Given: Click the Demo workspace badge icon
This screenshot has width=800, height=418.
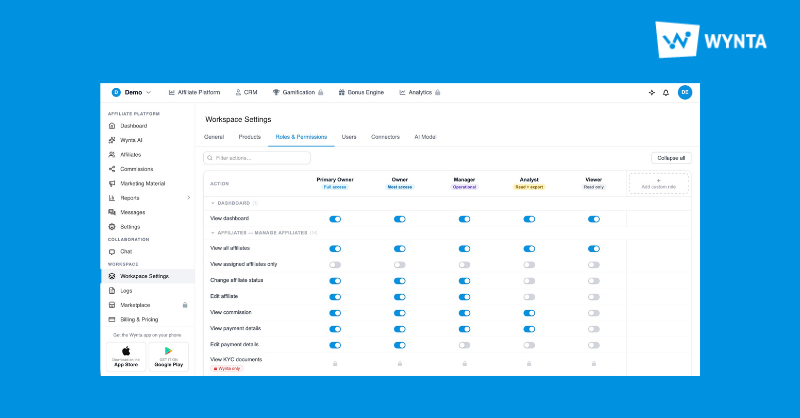Looking at the screenshot, I should (x=116, y=92).
